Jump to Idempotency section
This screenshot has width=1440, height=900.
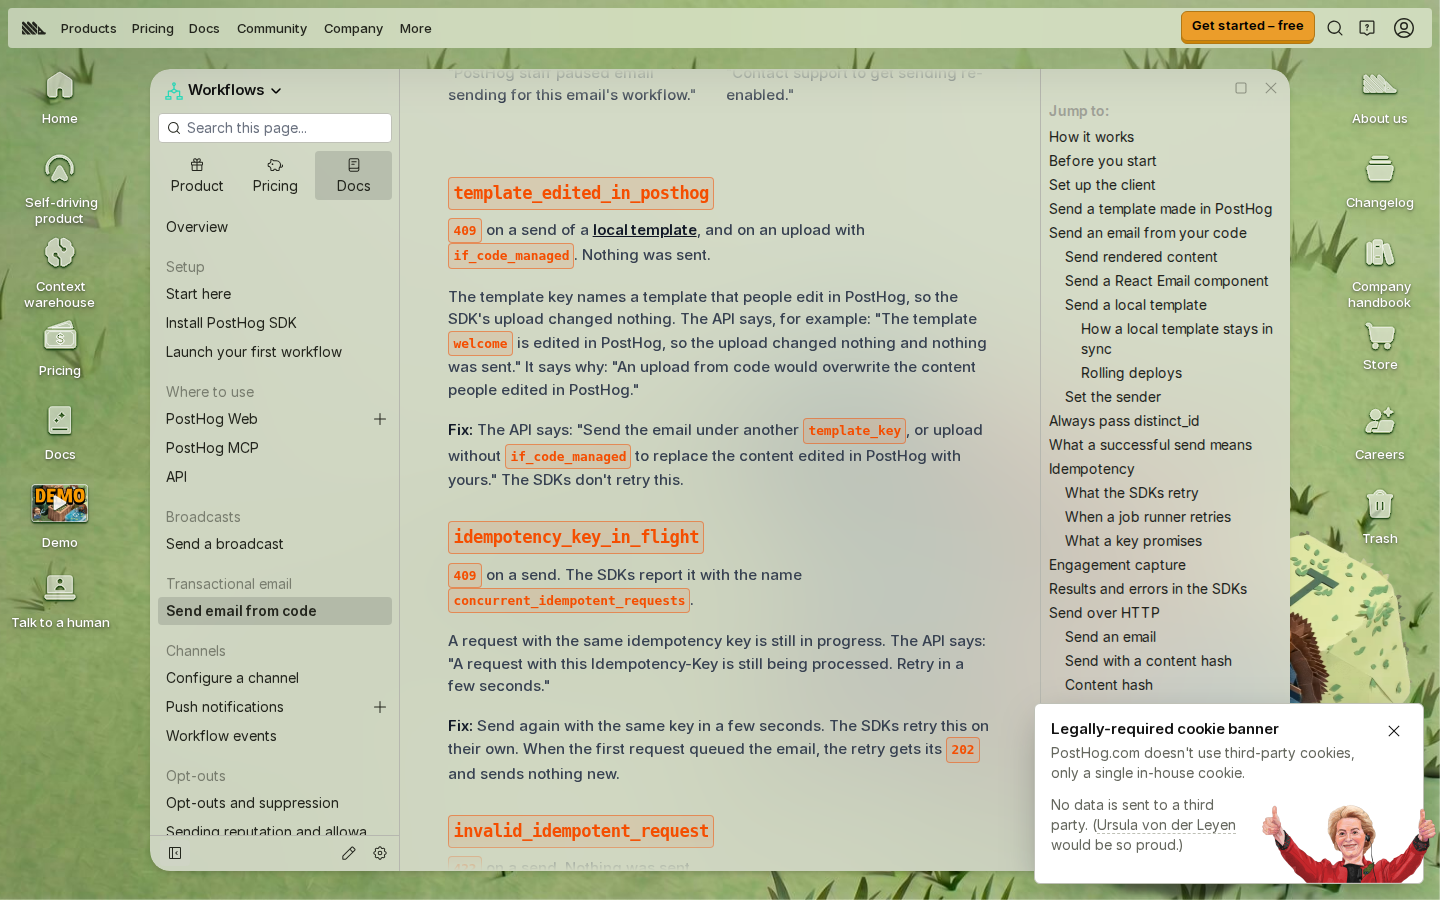(x=1091, y=469)
